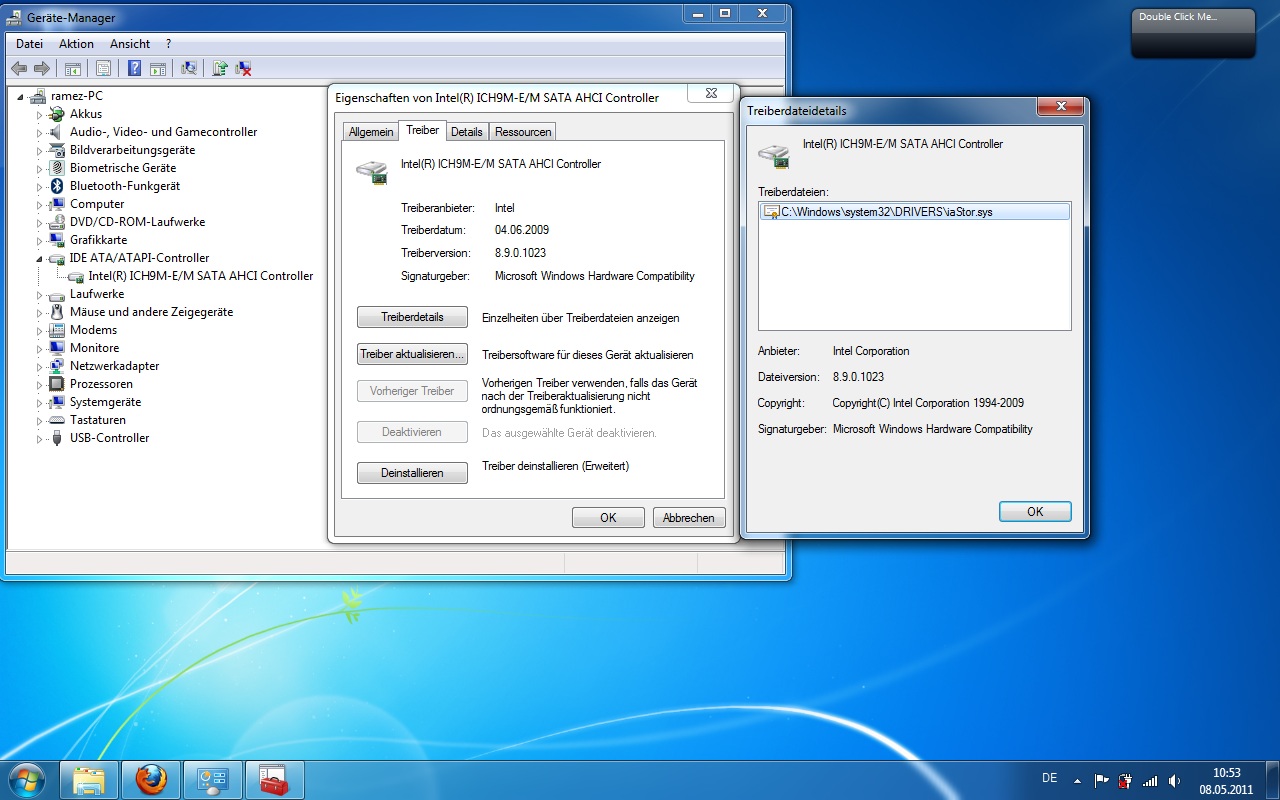Show hidden tray icons arrow
1280x800 pixels.
coord(1077,780)
